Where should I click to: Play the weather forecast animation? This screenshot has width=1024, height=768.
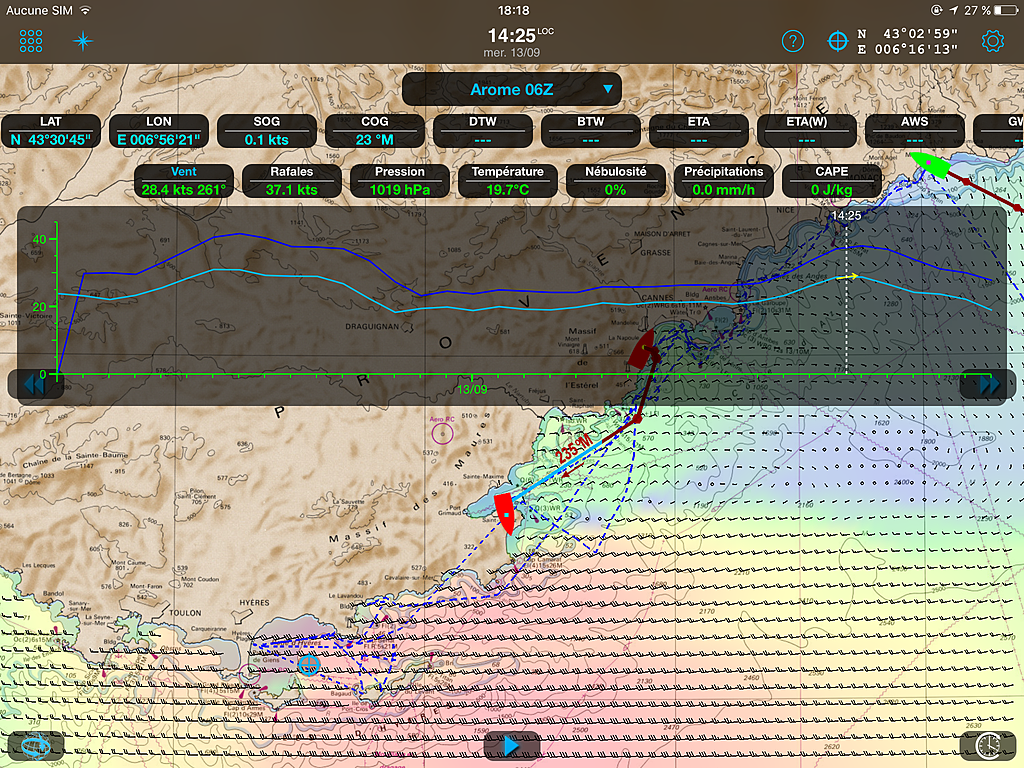tap(511, 745)
